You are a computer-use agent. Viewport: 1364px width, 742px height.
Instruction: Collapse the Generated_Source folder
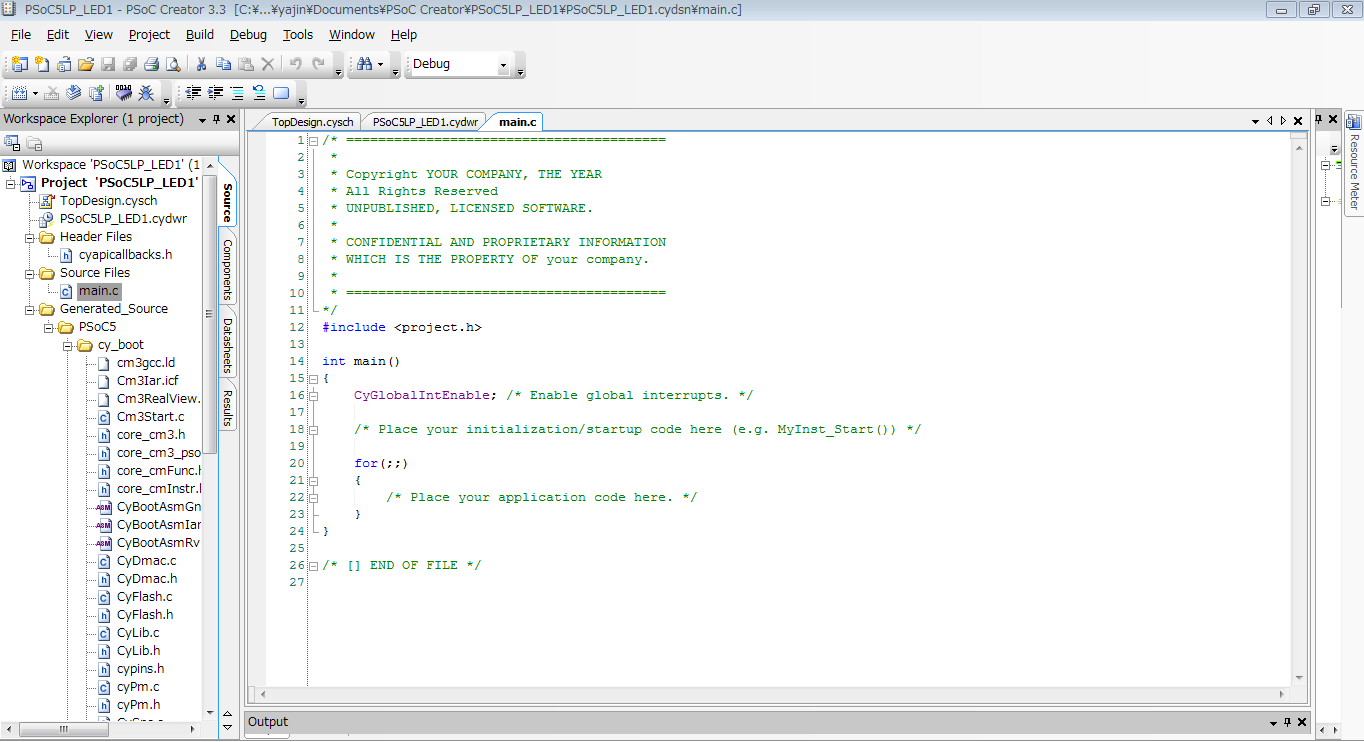pyautogui.click(x=30, y=309)
